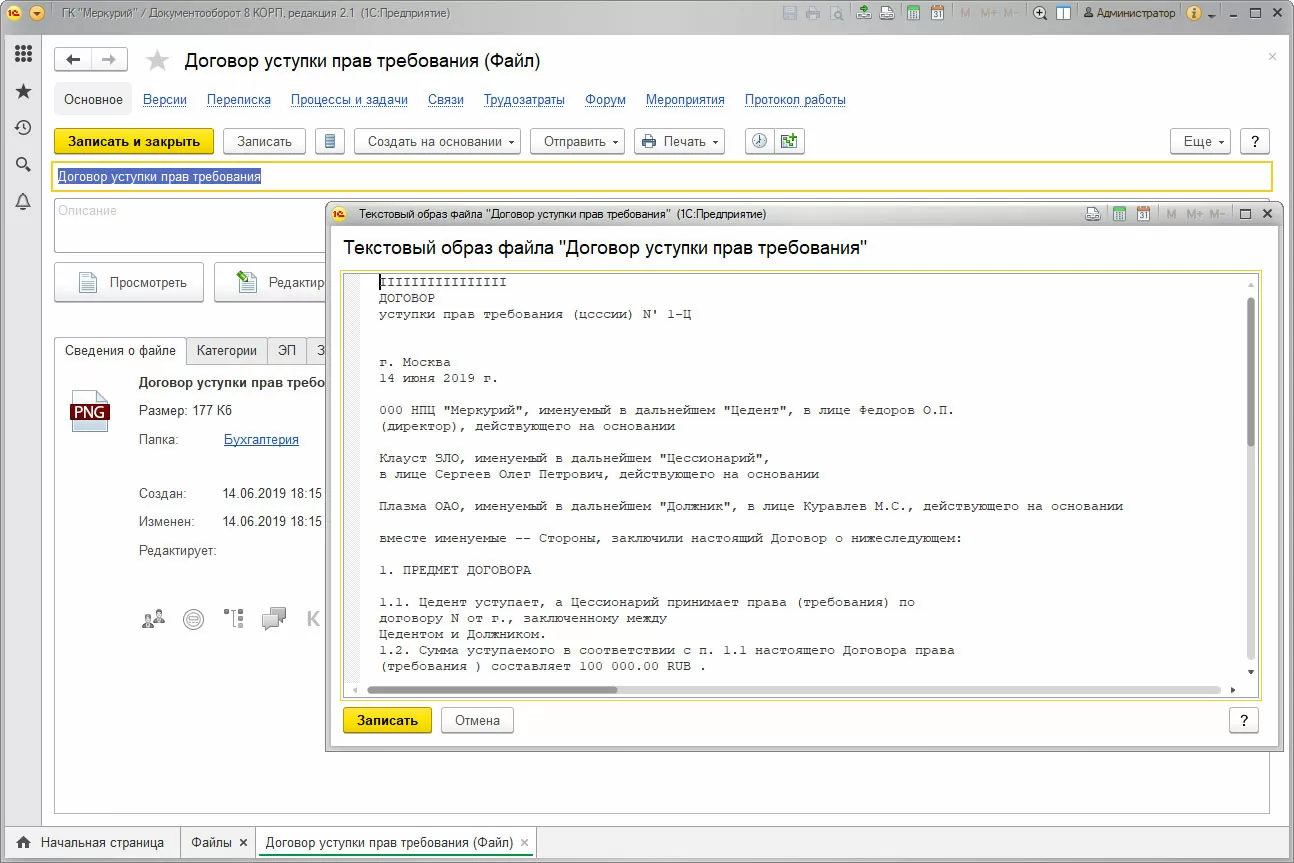
Task: Click the file name input field
Action: pyautogui.click(x=662, y=177)
